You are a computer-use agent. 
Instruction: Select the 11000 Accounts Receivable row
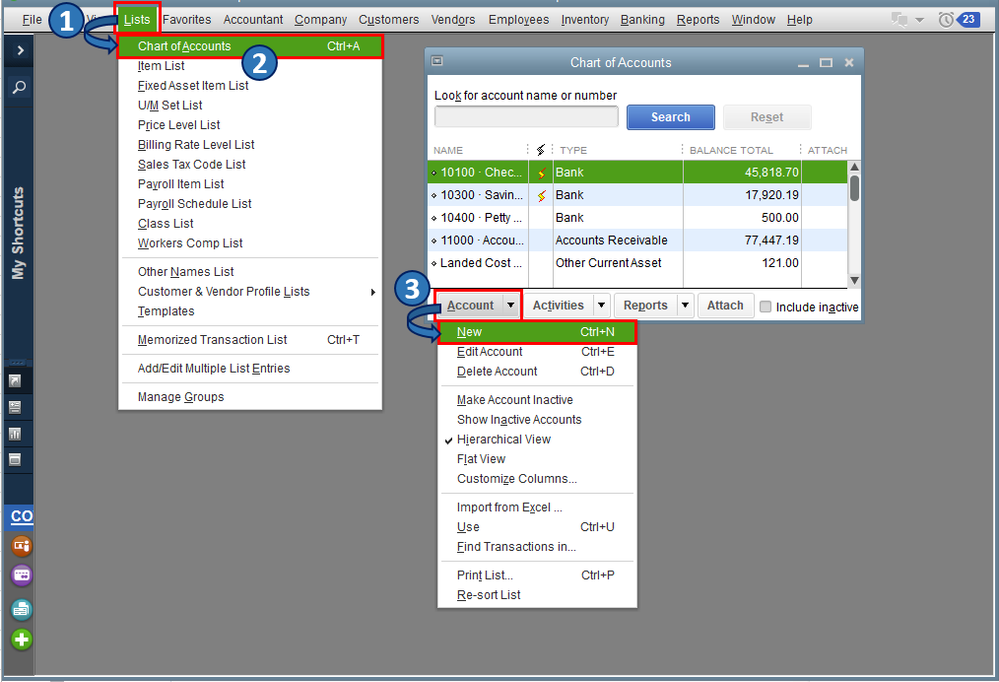(637, 240)
